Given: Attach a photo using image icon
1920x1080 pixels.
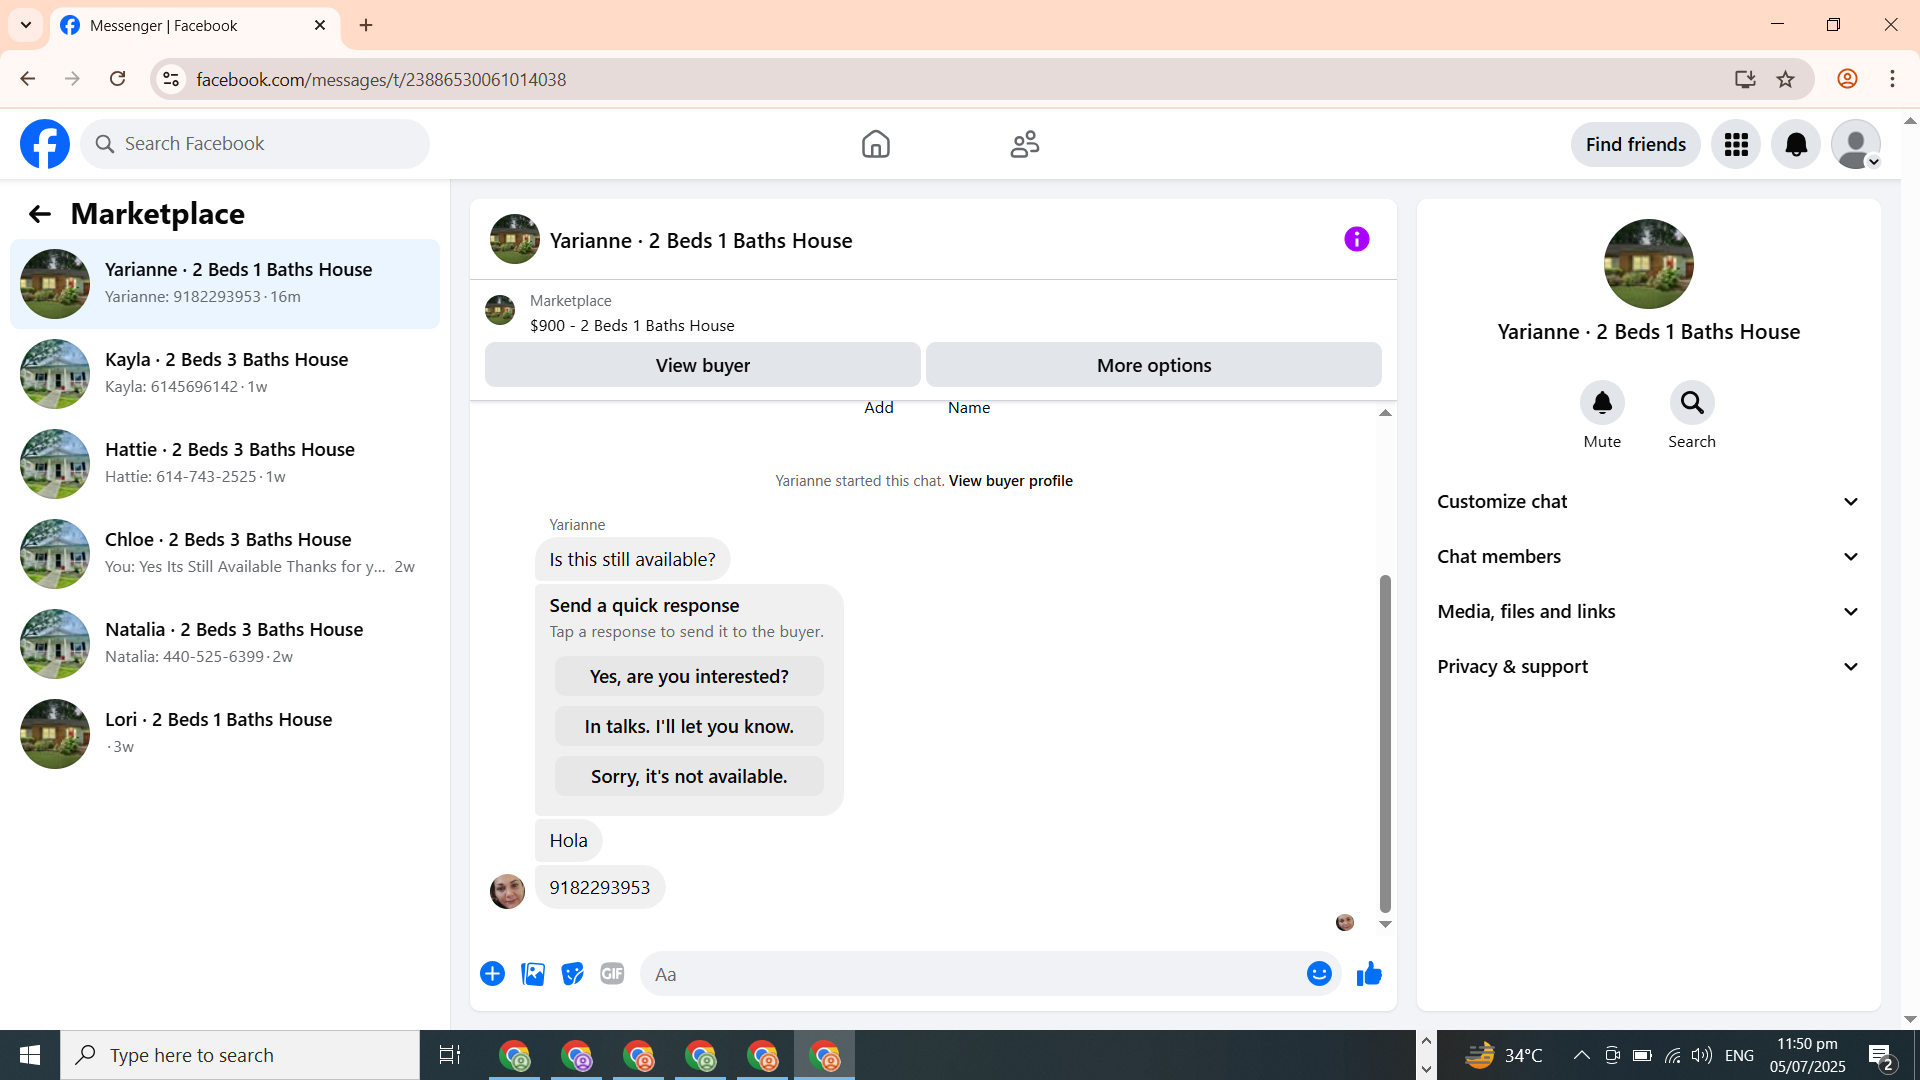Looking at the screenshot, I should pos(533,974).
